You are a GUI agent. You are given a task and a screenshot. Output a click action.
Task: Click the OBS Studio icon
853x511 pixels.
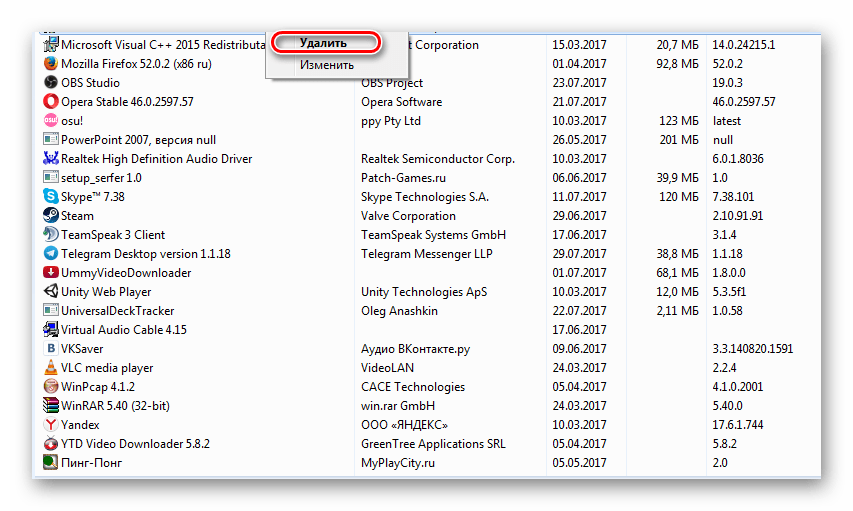tap(51, 83)
